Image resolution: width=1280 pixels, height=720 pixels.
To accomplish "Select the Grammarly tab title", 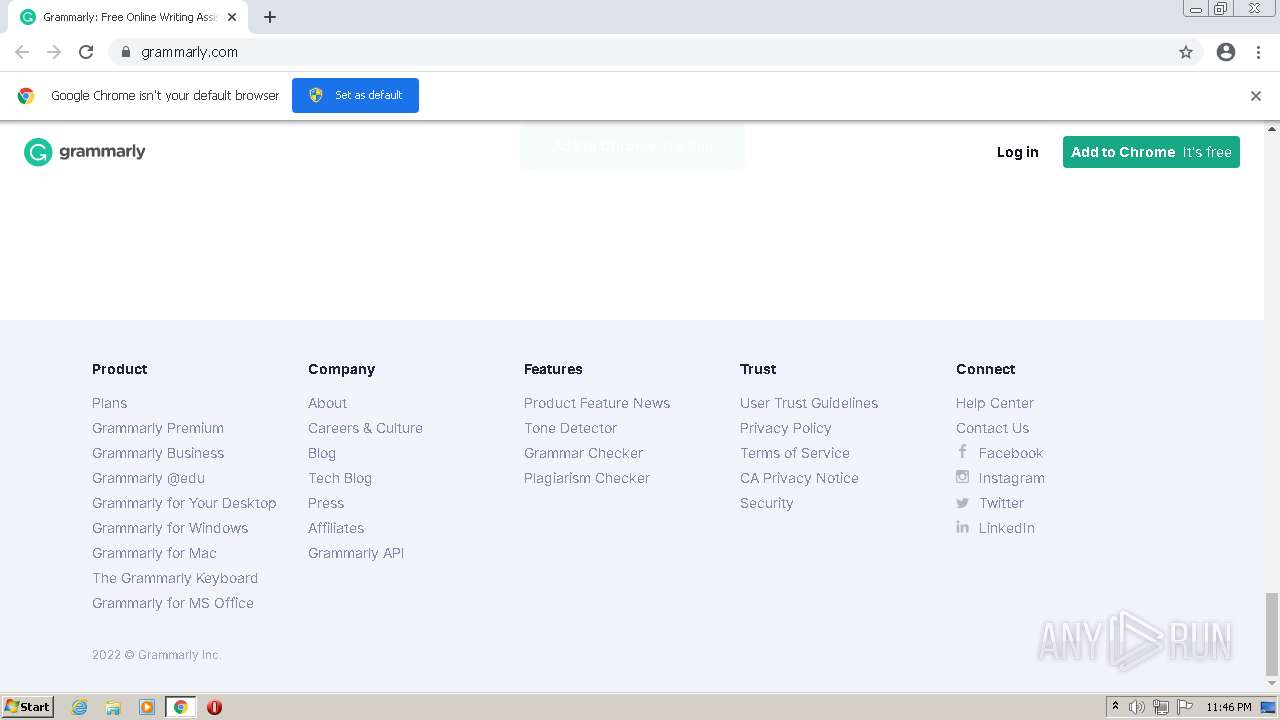I will 130,17.
